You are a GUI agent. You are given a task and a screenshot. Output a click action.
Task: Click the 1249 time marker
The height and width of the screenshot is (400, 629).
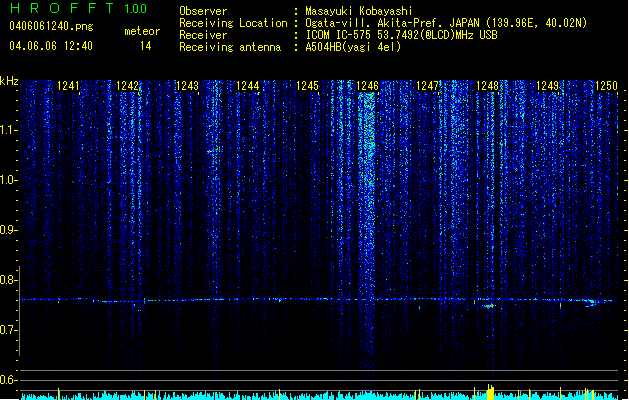click(548, 86)
